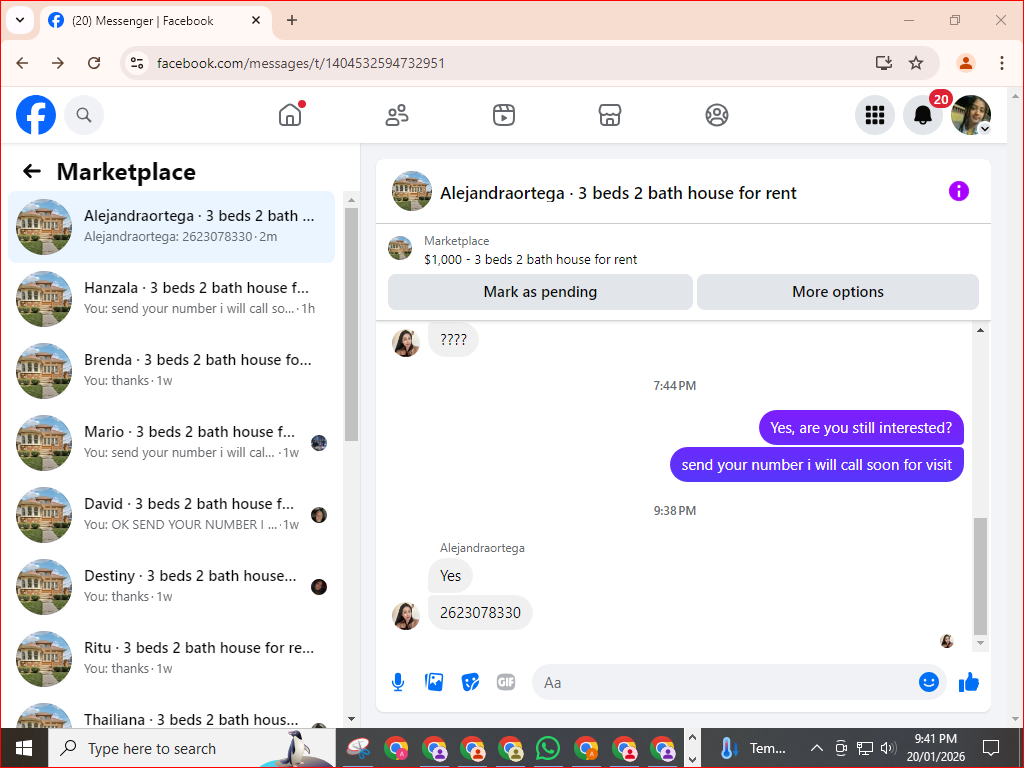Screen dimensions: 1024x768
Task: Click Alejandraortega's avatar beside phone number
Action: [406, 616]
